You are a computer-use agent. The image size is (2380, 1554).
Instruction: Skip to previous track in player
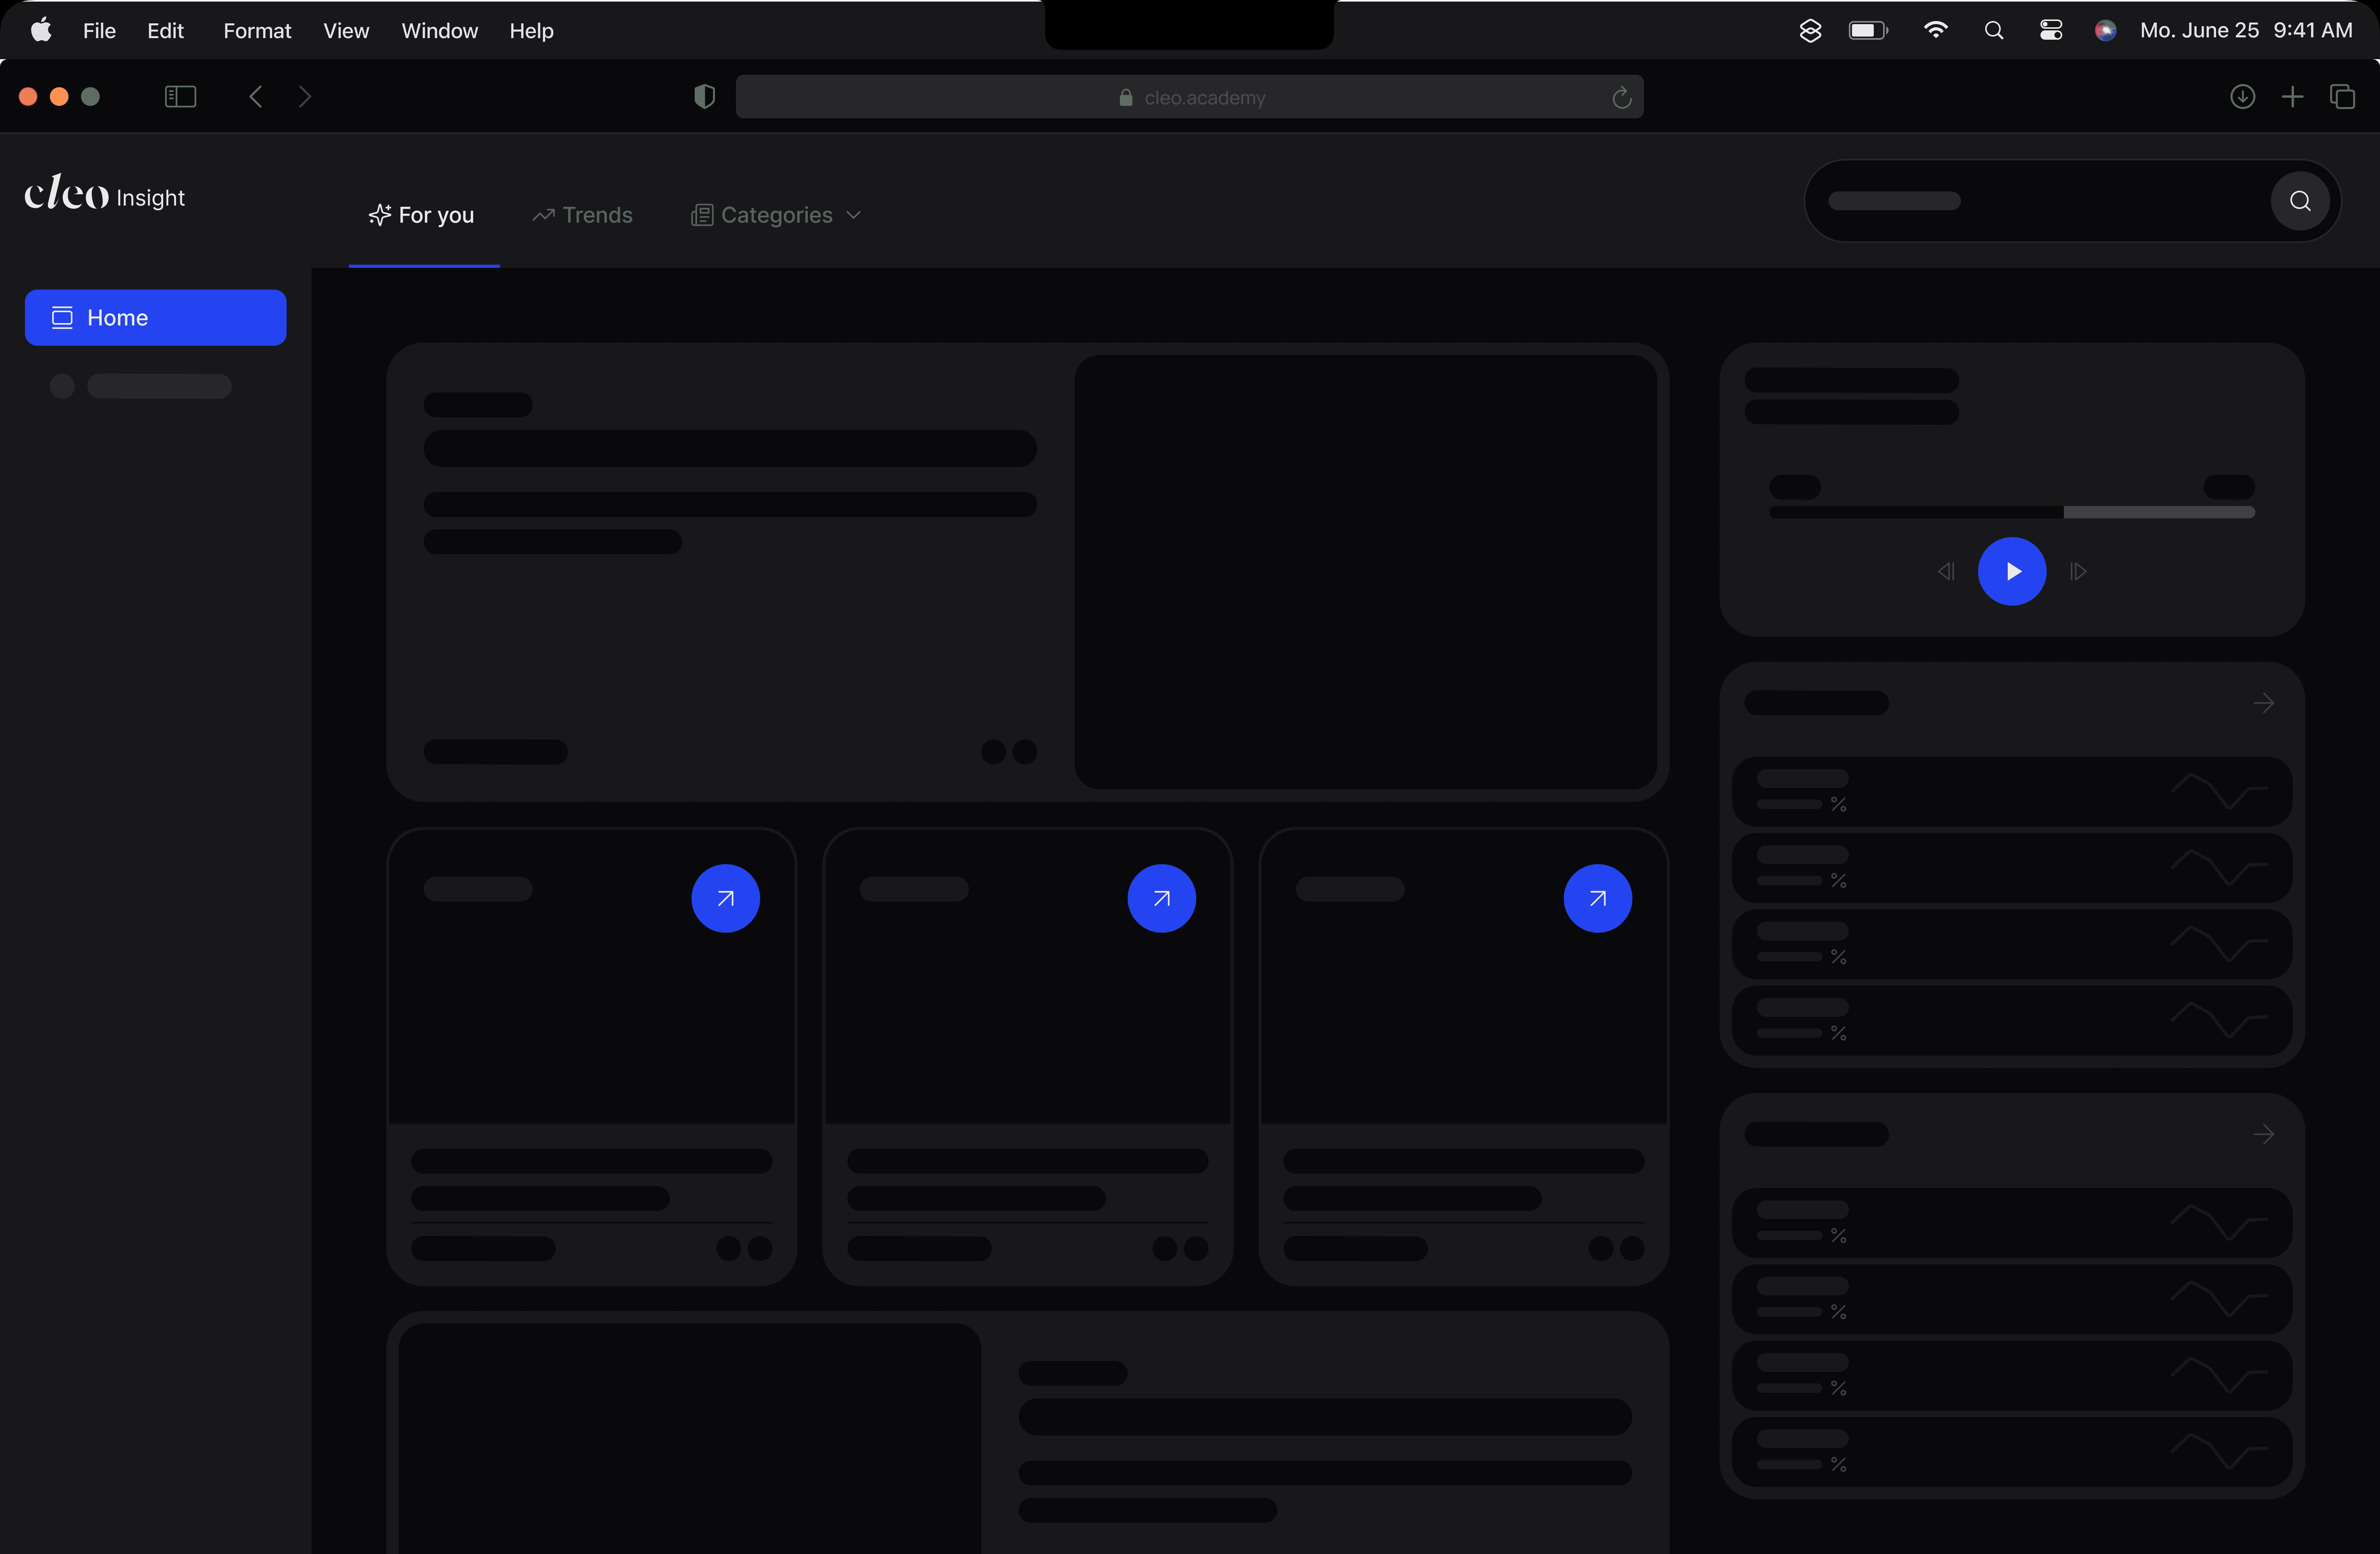click(1945, 571)
